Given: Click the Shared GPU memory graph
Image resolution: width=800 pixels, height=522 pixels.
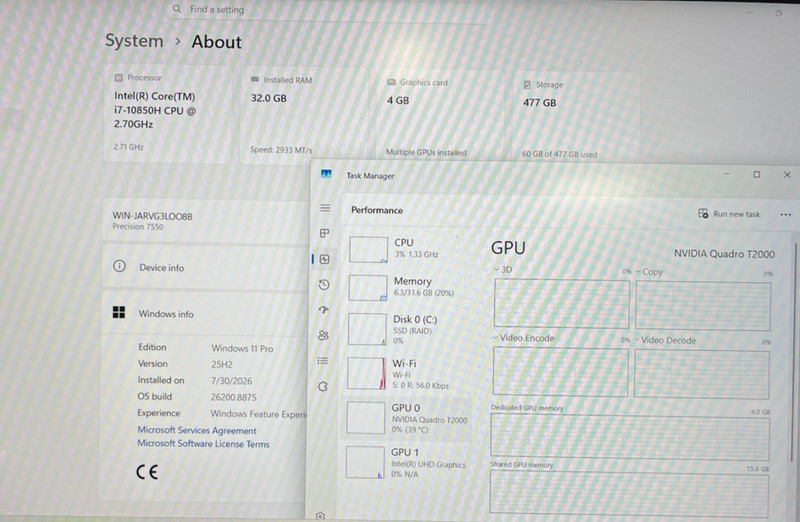Looking at the screenshot, I should 629,492.
